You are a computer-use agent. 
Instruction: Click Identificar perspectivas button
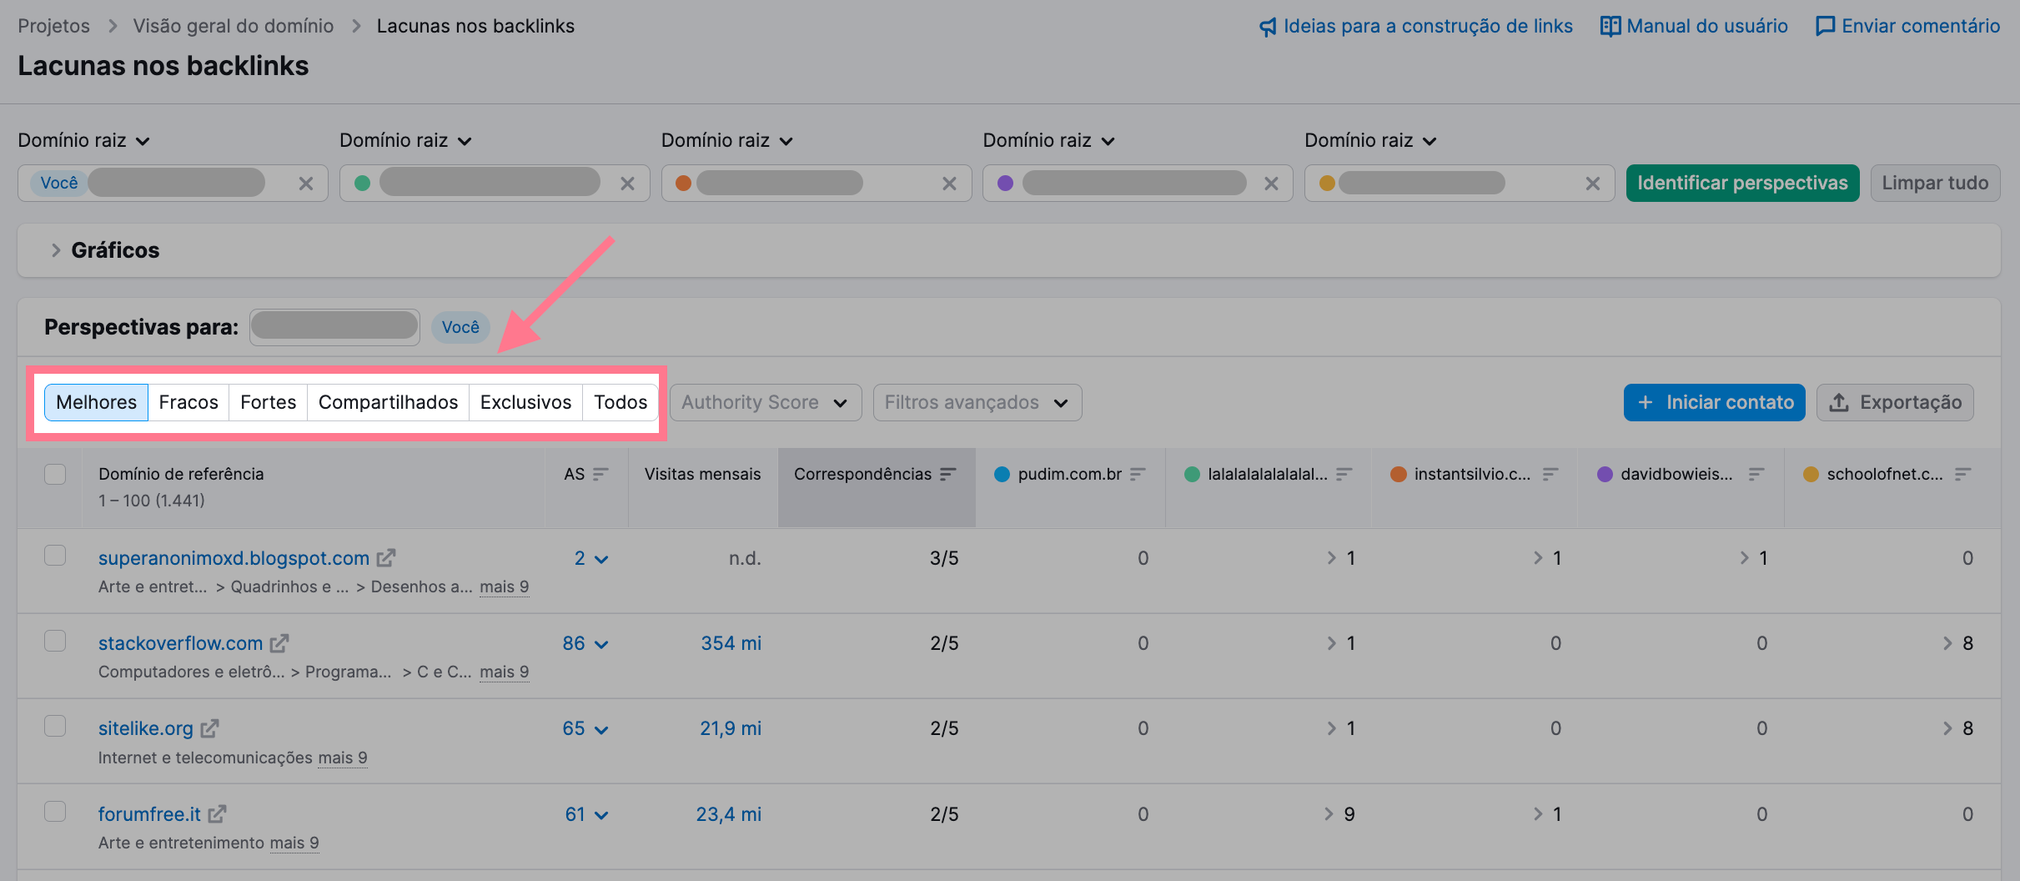[1742, 183]
